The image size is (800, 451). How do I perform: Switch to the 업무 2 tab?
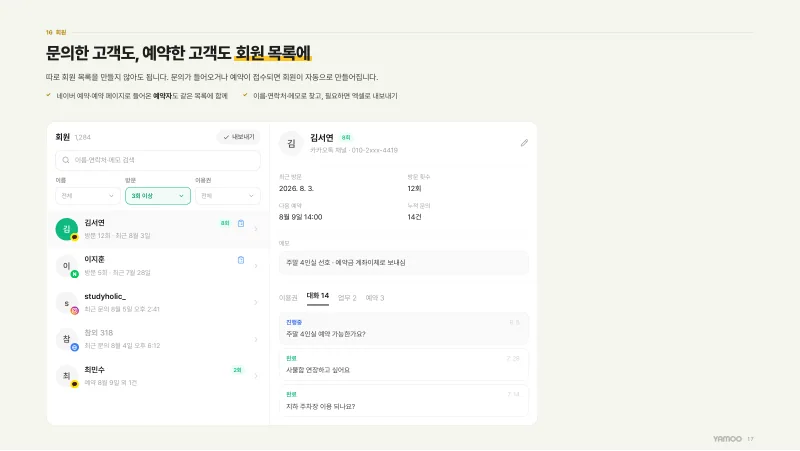[x=347, y=298]
